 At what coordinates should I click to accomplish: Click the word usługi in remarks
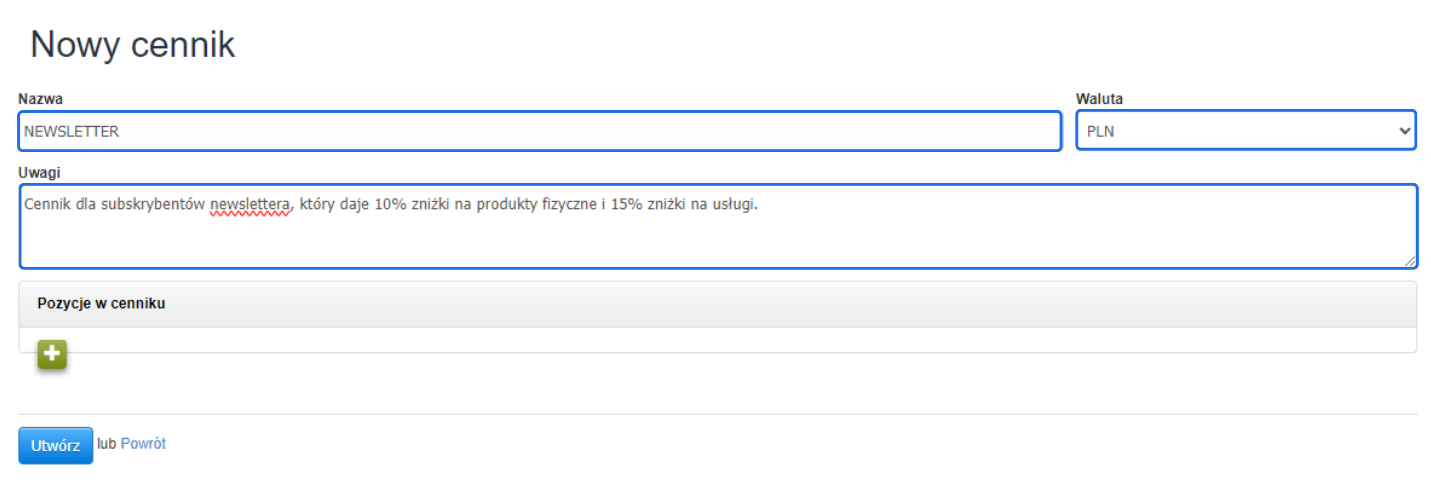pos(733,205)
